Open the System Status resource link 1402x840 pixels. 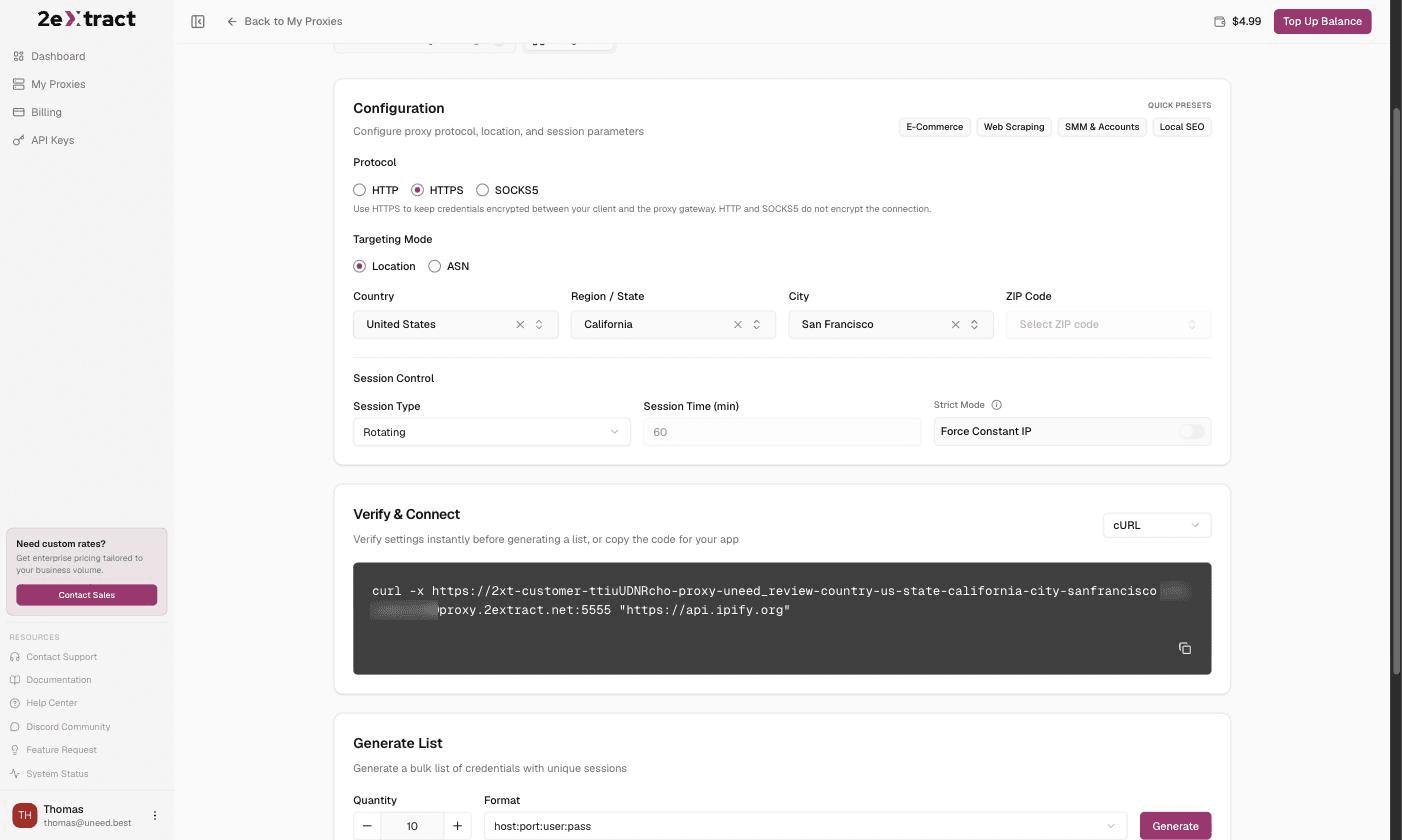point(57,774)
